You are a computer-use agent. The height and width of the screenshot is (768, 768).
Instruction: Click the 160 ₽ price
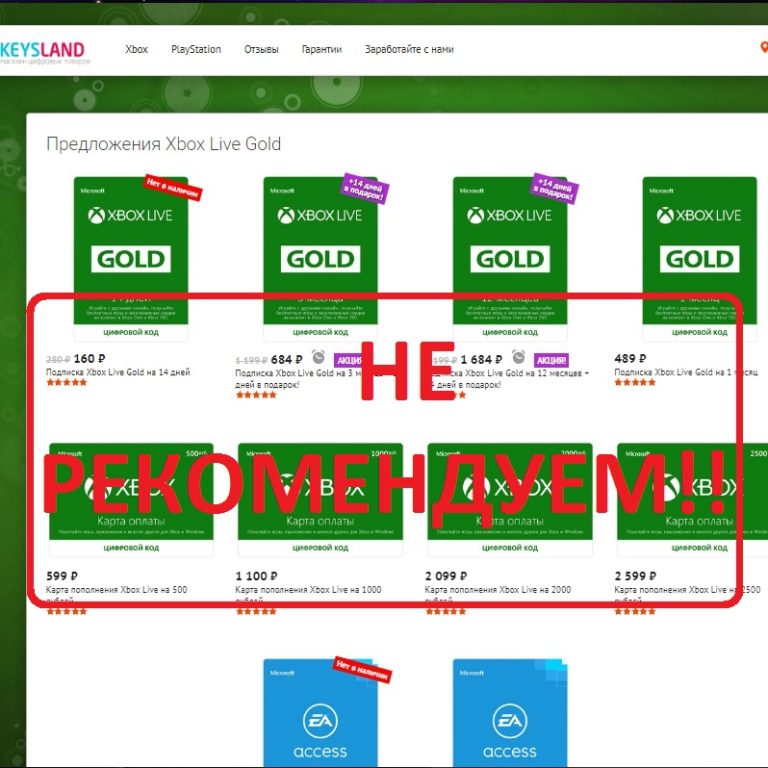[x=90, y=359]
